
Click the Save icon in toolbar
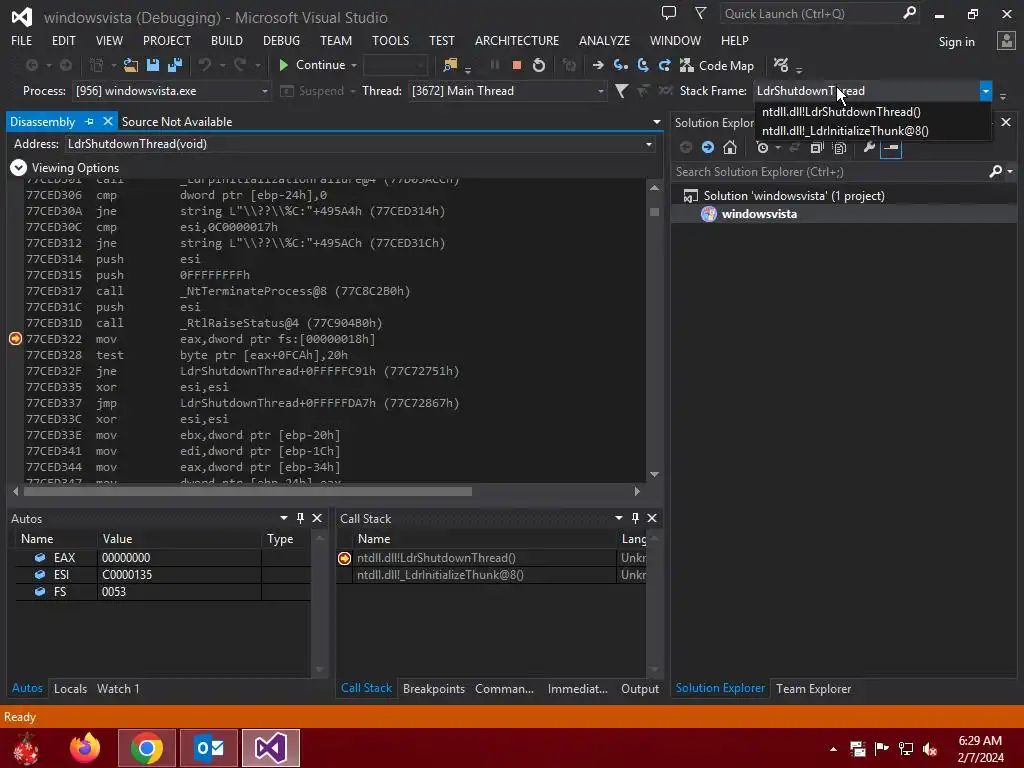(x=153, y=65)
